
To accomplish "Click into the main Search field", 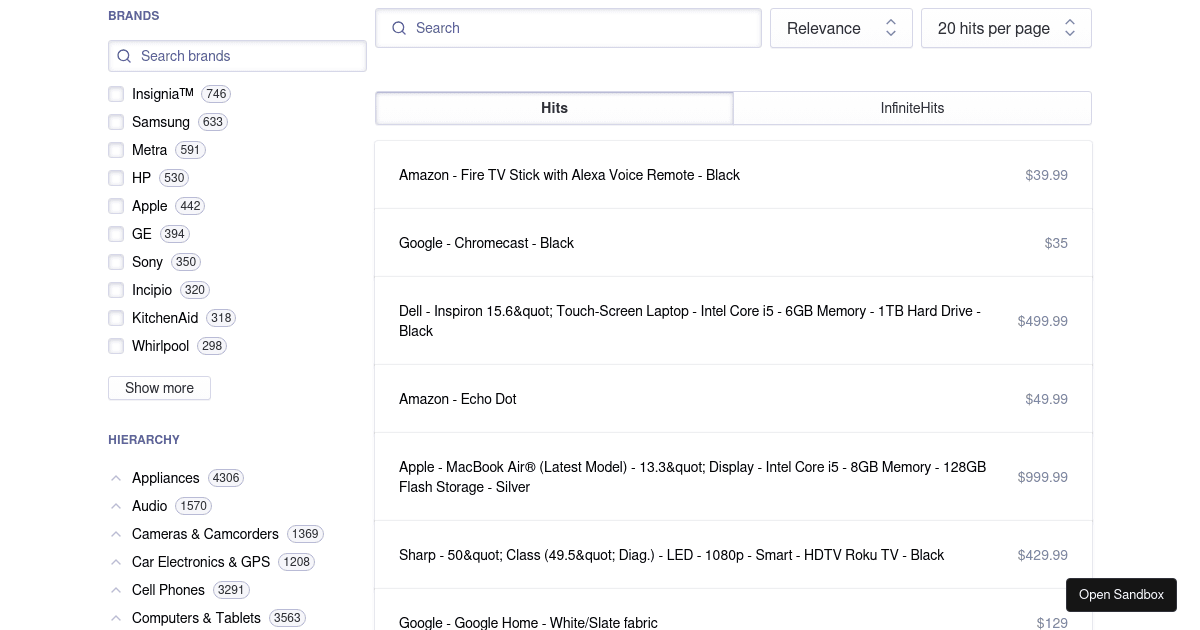I will coord(568,28).
